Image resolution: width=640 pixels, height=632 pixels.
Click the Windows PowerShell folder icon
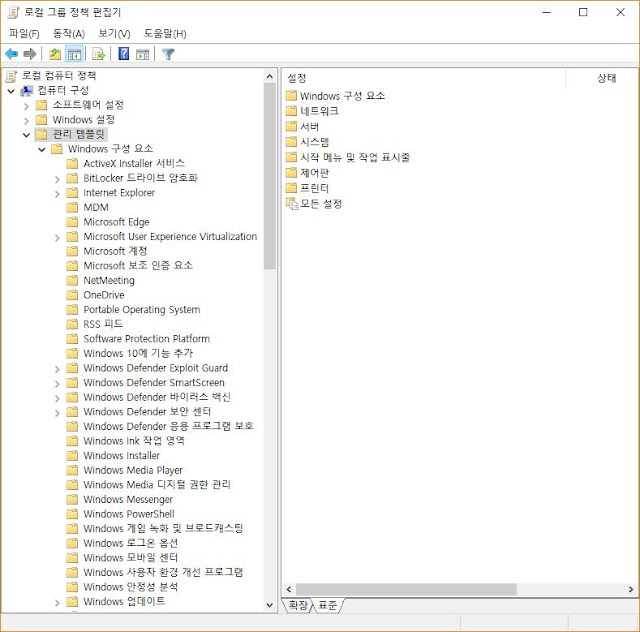pyautogui.click(x=72, y=514)
